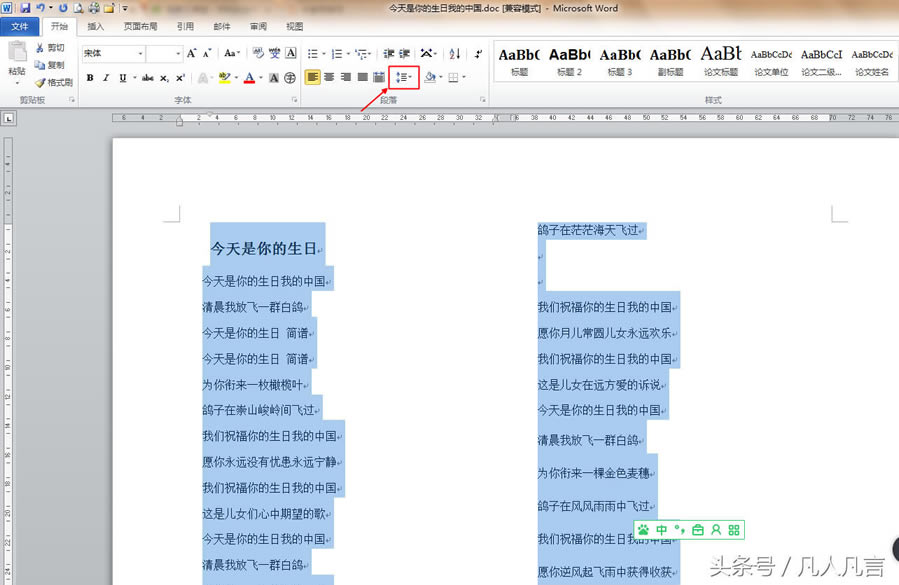899x585 pixels.
Task: Click the bulleted list icon
Action: pyautogui.click(x=314, y=53)
